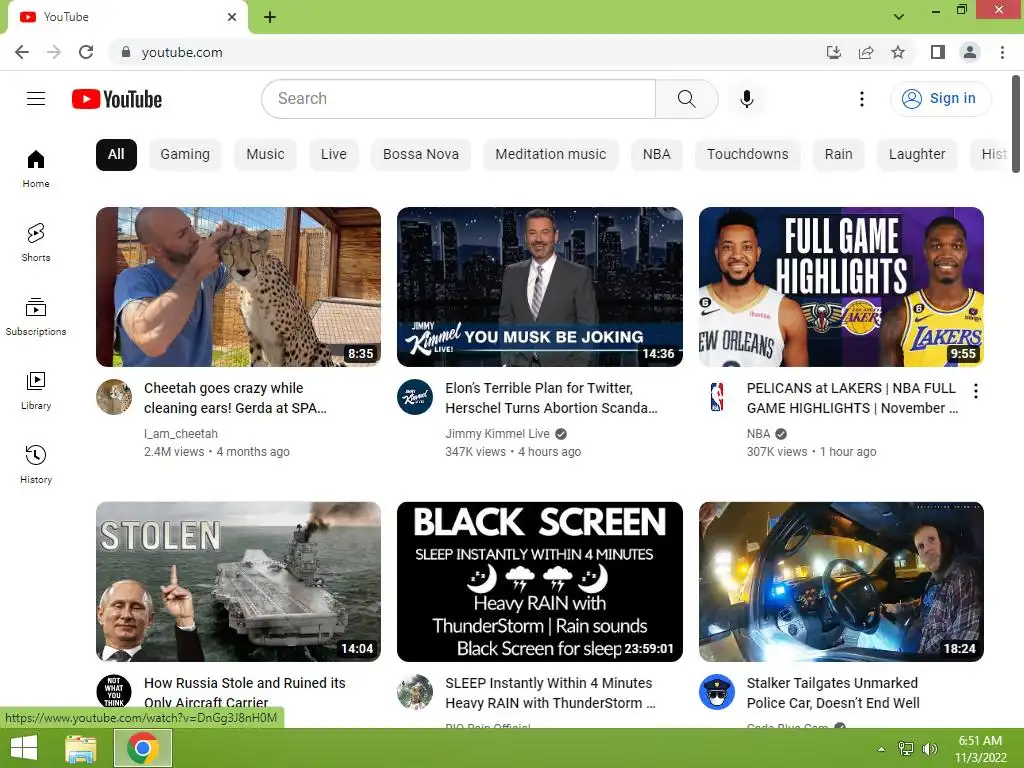
Task: Play the Jimmy Kimmel thumbnail
Action: click(x=539, y=287)
